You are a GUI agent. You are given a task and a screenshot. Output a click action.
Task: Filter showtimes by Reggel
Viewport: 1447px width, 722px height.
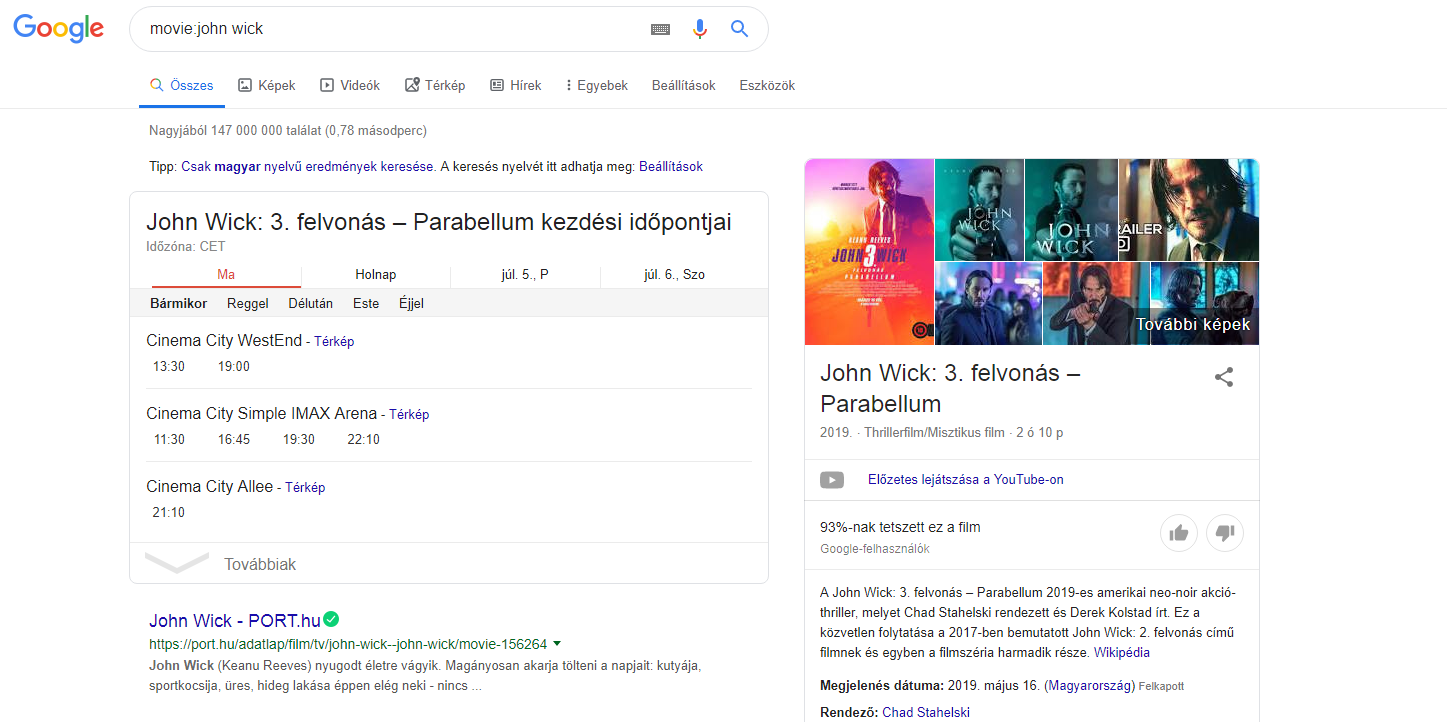click(248, 303)
